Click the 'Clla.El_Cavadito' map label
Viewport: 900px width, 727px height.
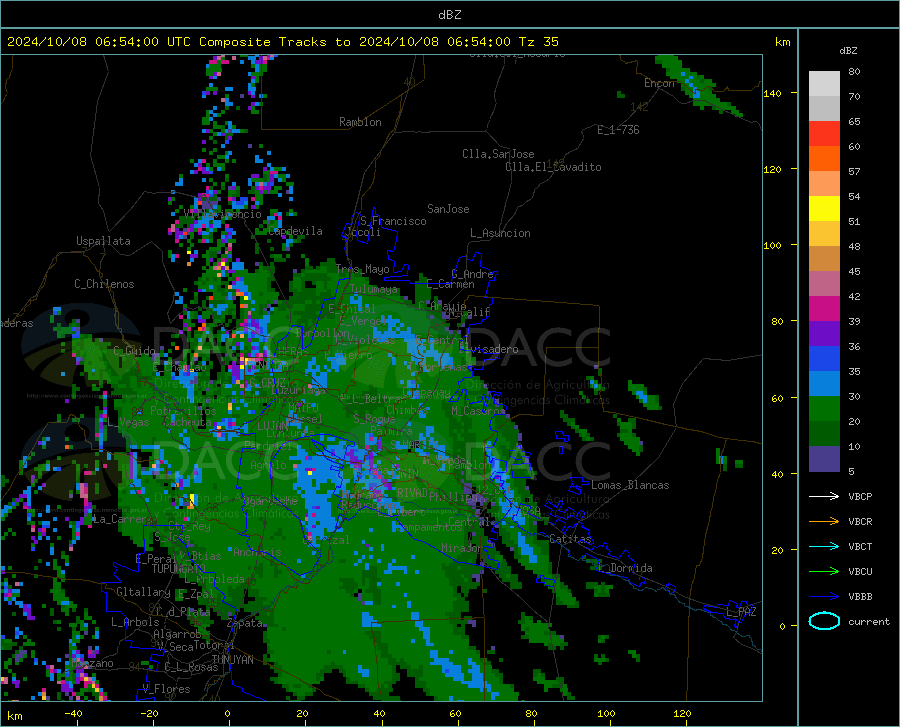click(x=553, y=168)
